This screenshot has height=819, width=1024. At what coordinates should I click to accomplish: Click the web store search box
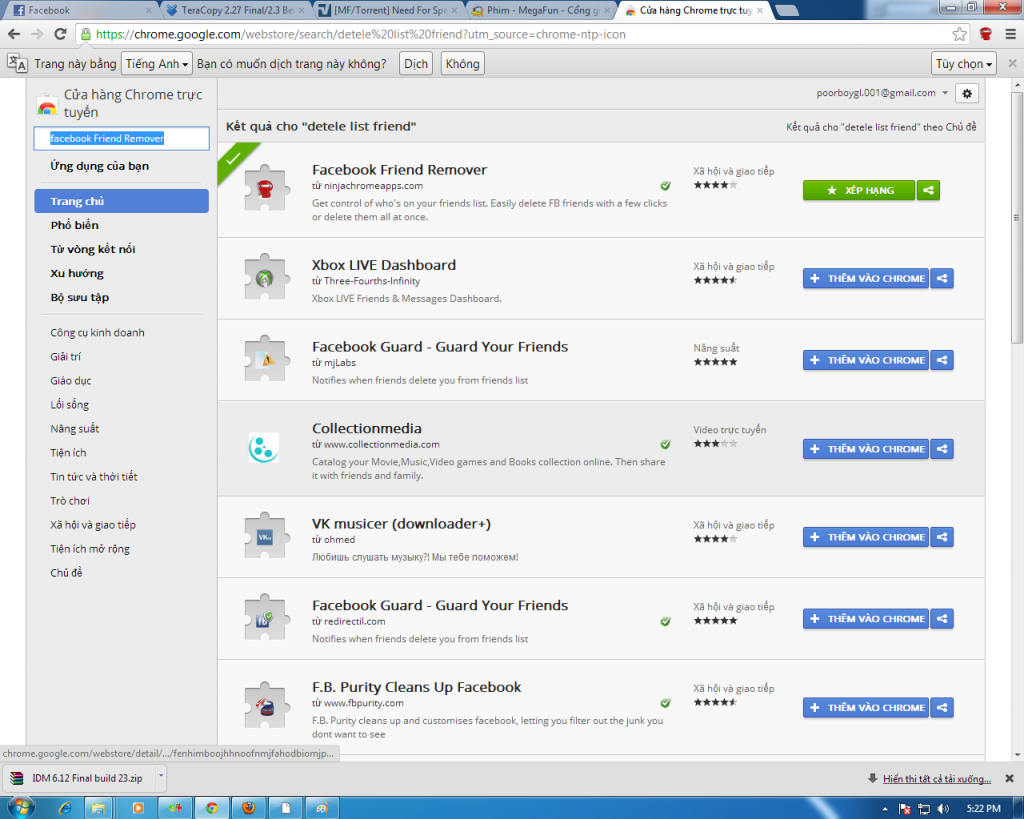121,138
